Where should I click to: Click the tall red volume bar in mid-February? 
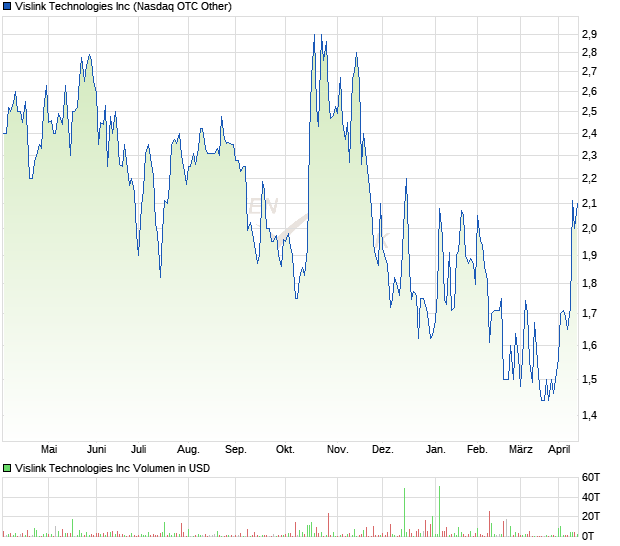(490, 524)
